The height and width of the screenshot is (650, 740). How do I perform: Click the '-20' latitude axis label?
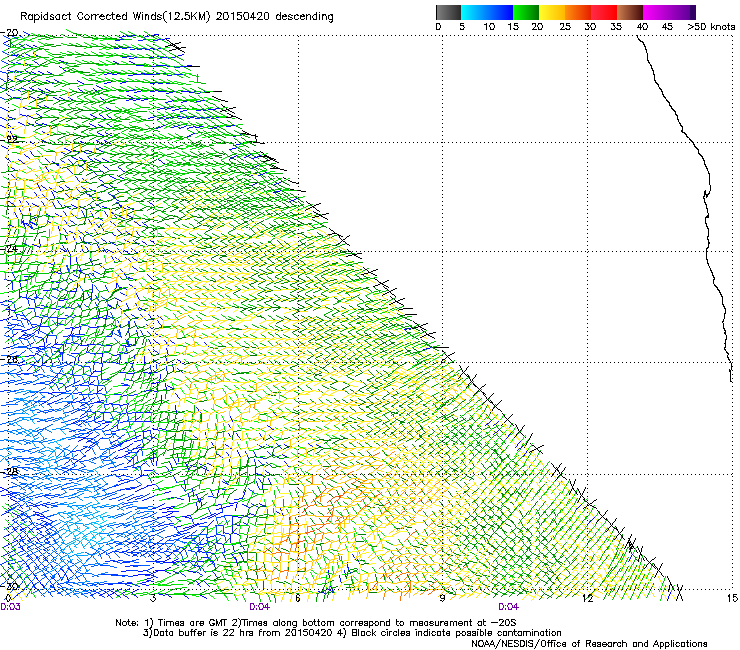tap(10, 33)
